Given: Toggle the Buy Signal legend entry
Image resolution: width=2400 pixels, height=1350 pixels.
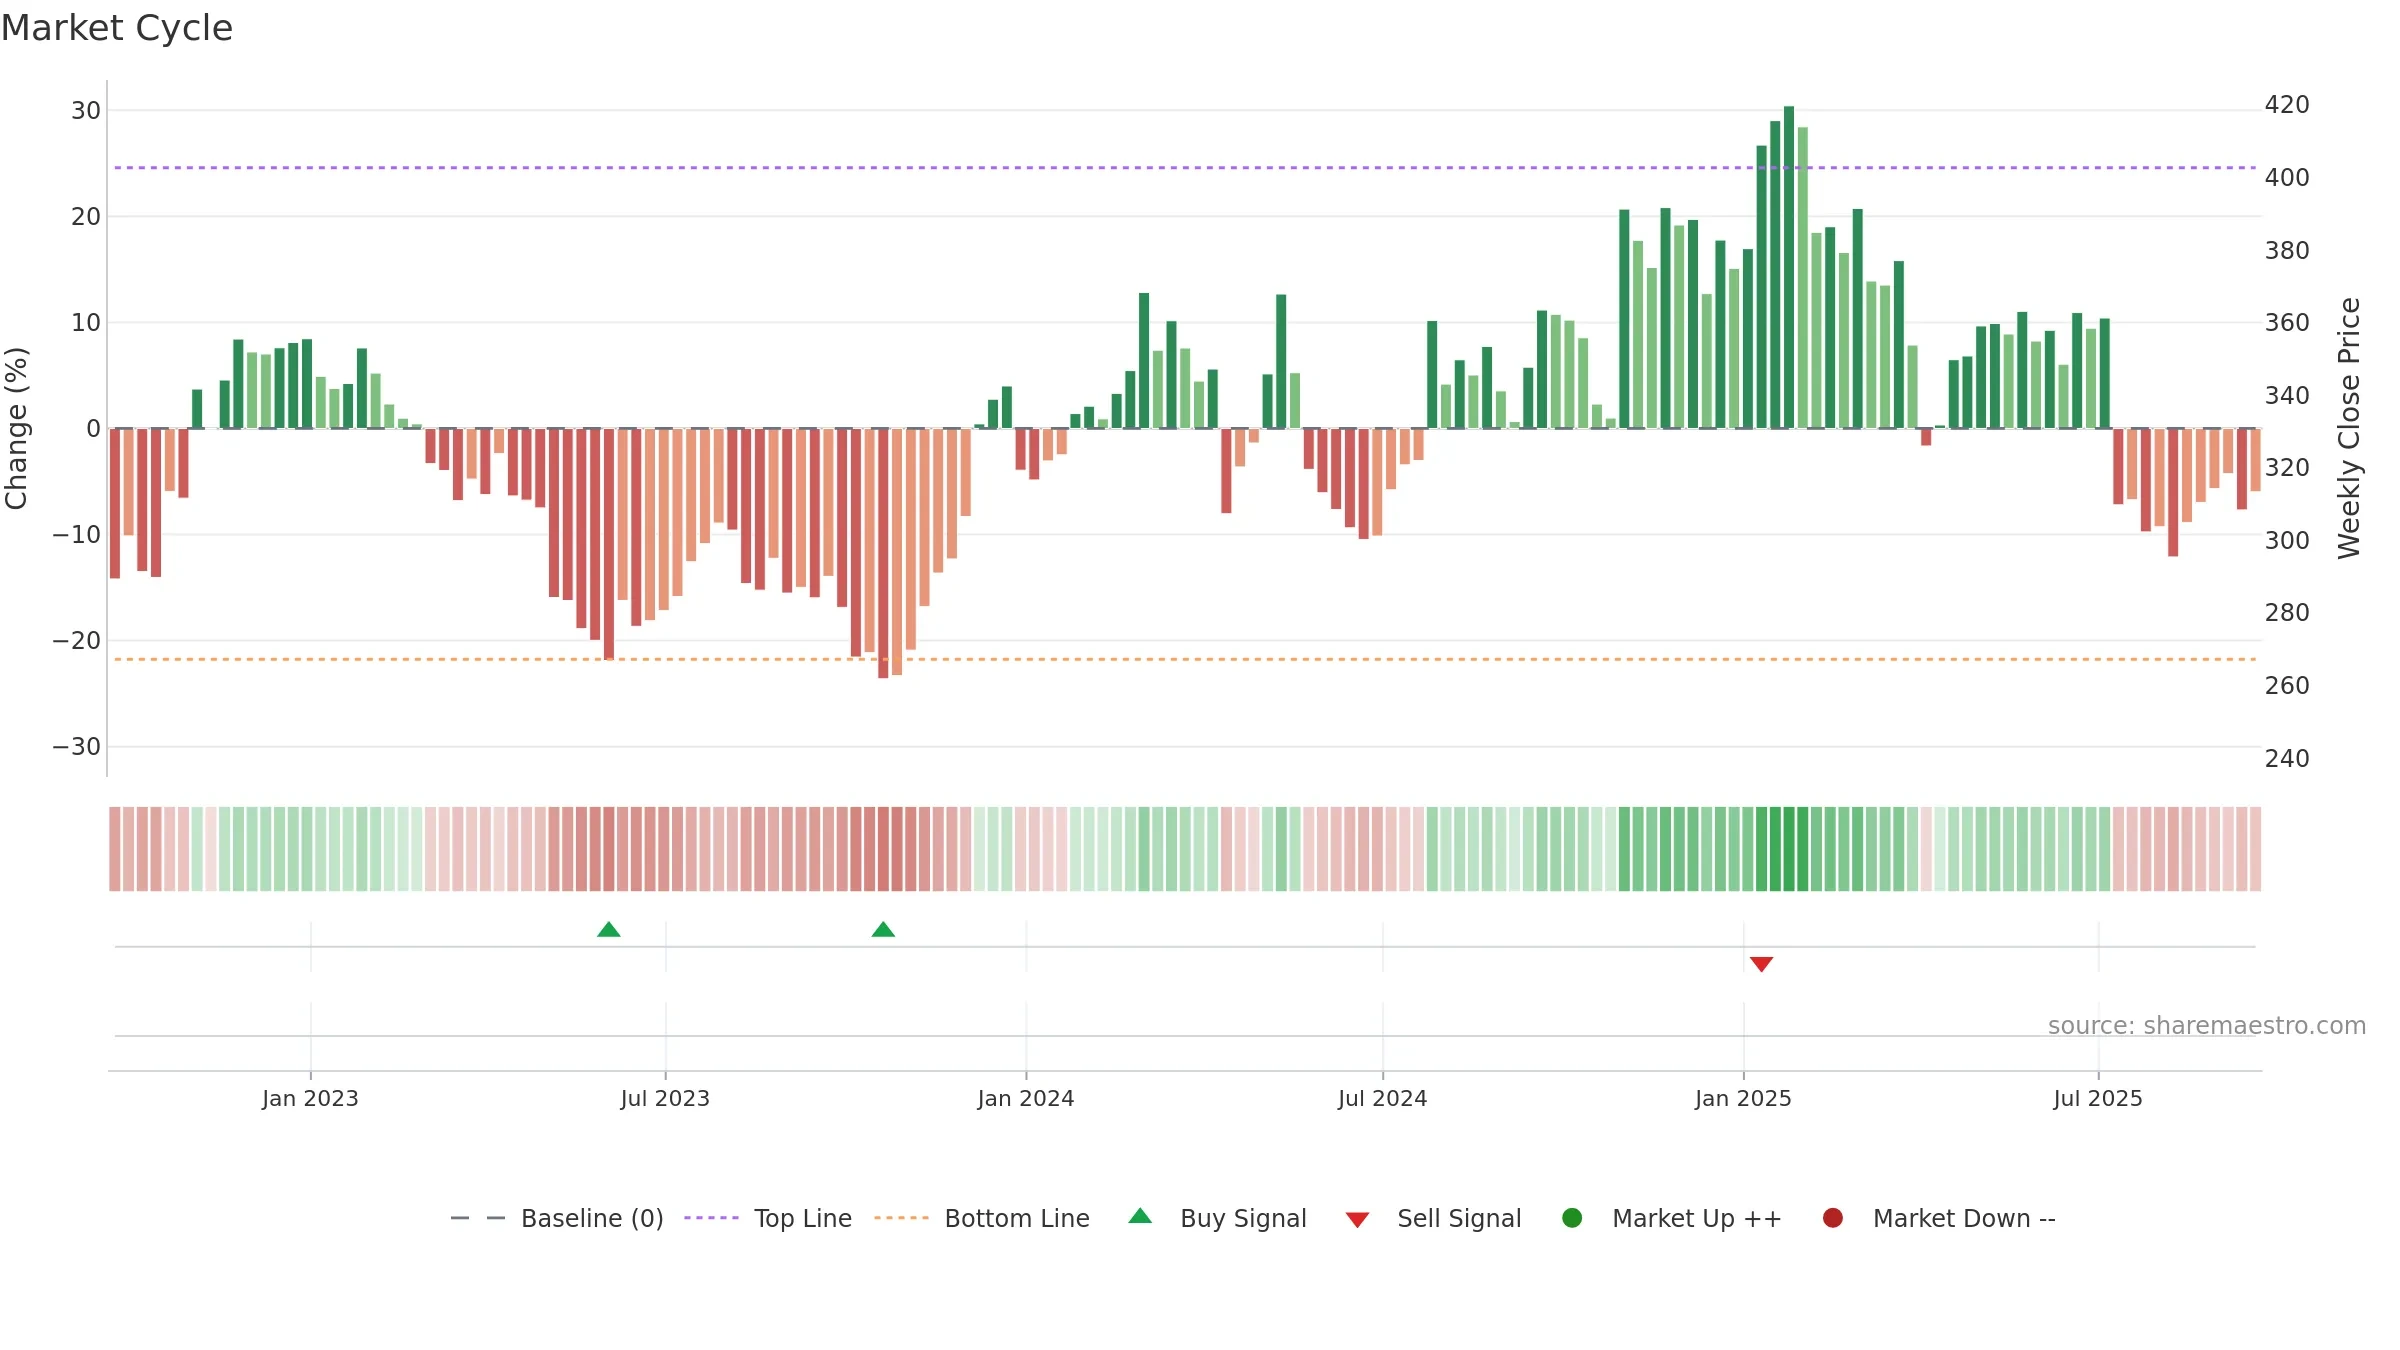Looking at the screenshot, I should [1217, 1218].
